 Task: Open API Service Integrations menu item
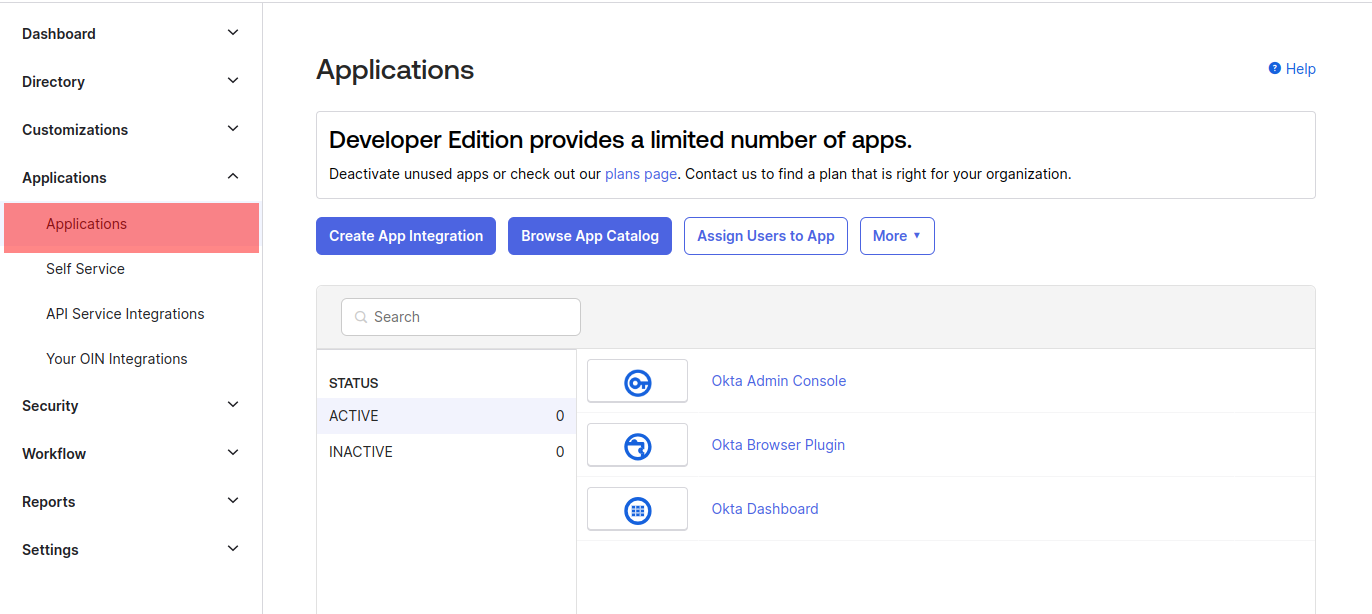click(125, 314)
